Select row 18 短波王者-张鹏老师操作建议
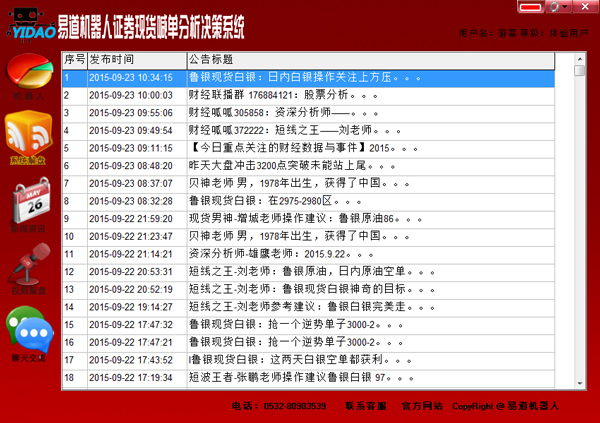The width and height of the screenshot is (600, 423). [308, 377]
